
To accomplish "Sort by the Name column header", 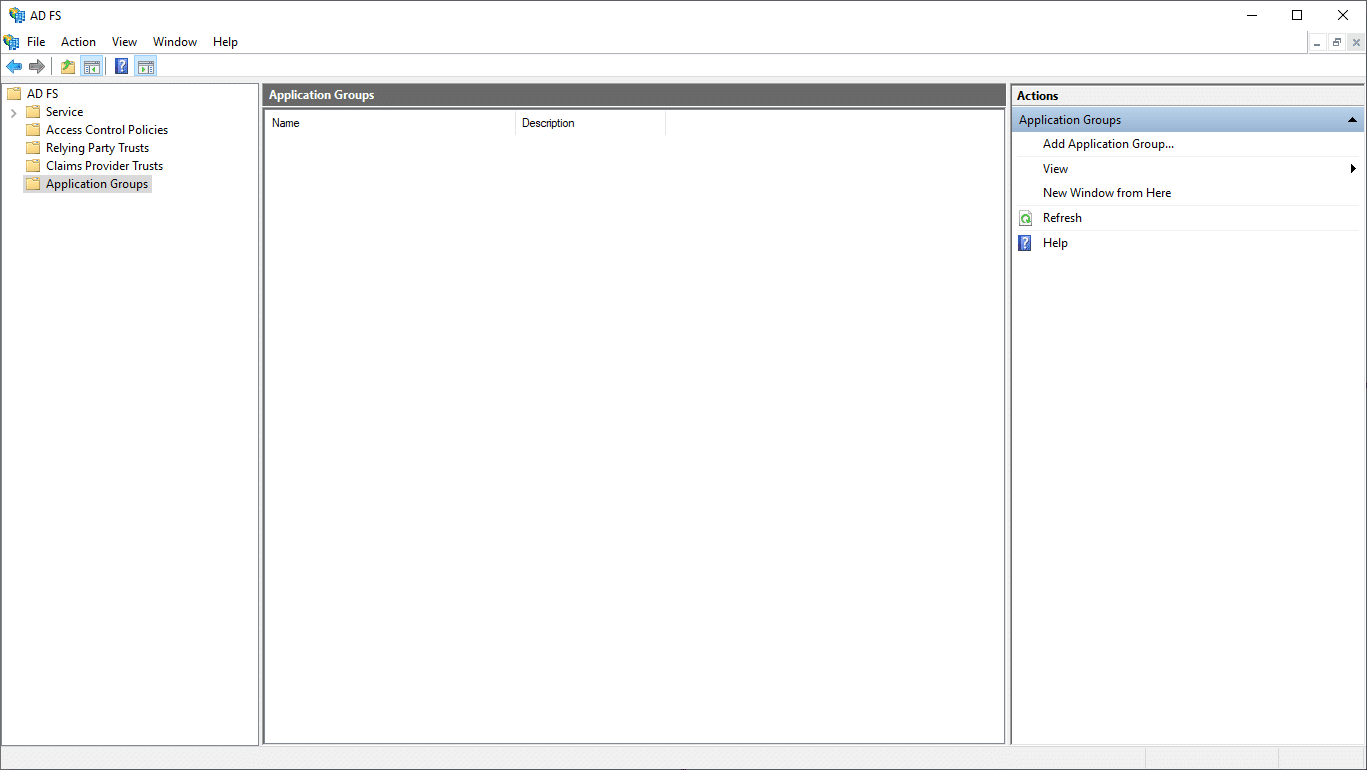I will coord(390,123).
